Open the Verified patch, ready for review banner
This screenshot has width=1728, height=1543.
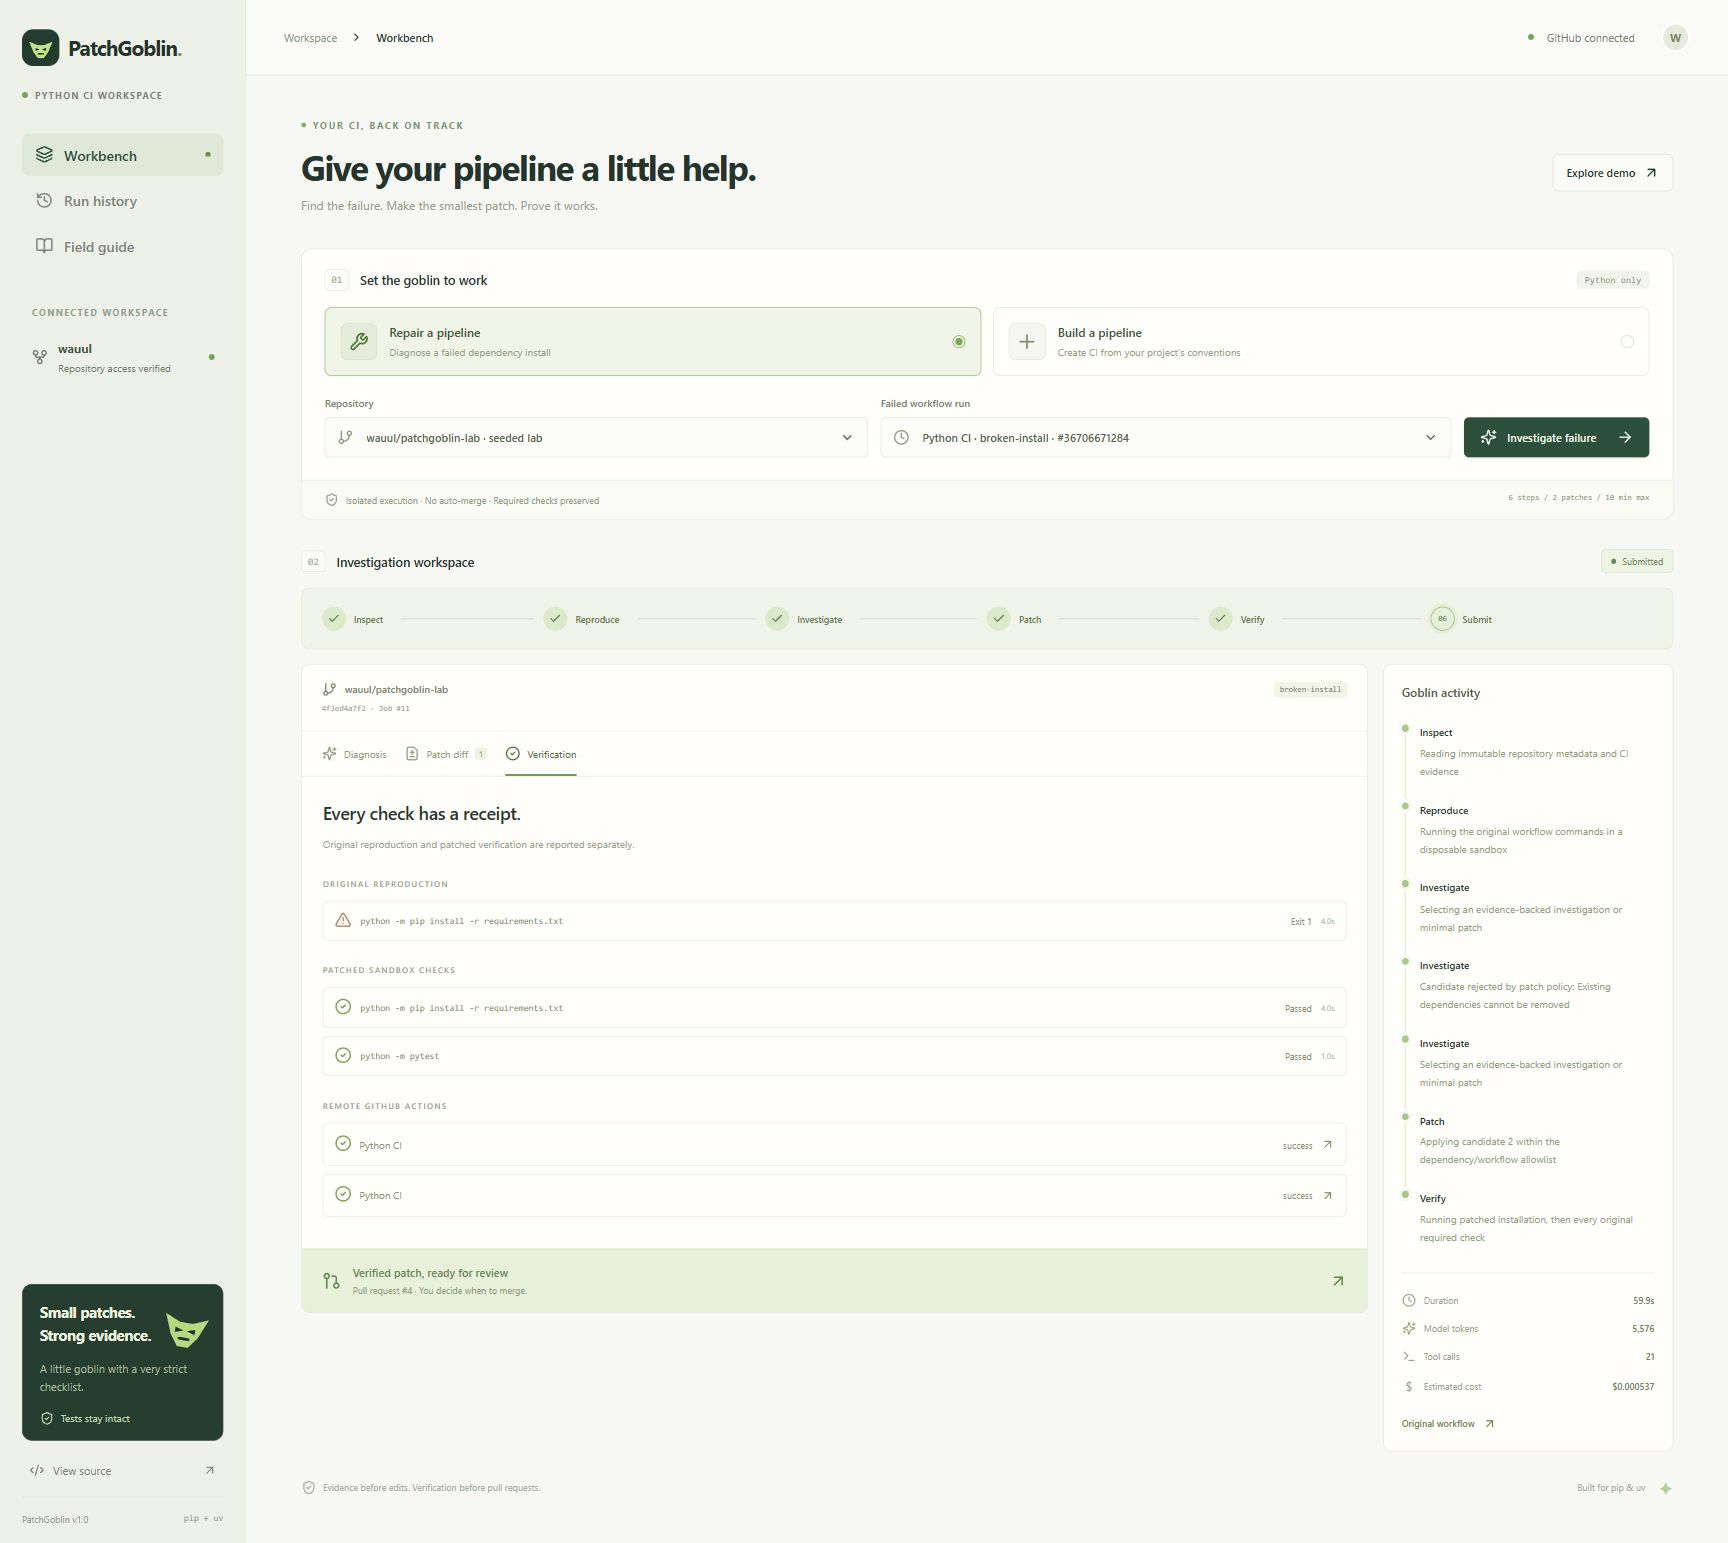click(x=834, y=1280)
